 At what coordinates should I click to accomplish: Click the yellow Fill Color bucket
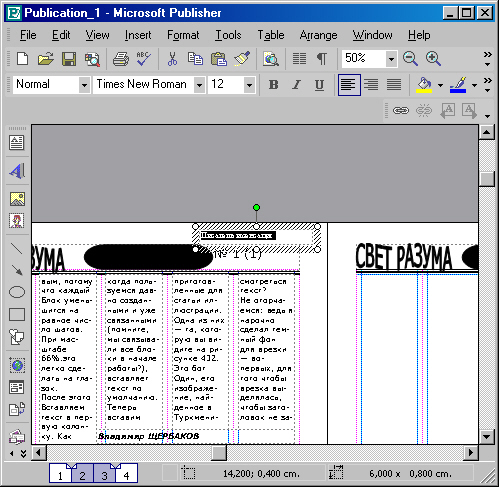point(424,85)
